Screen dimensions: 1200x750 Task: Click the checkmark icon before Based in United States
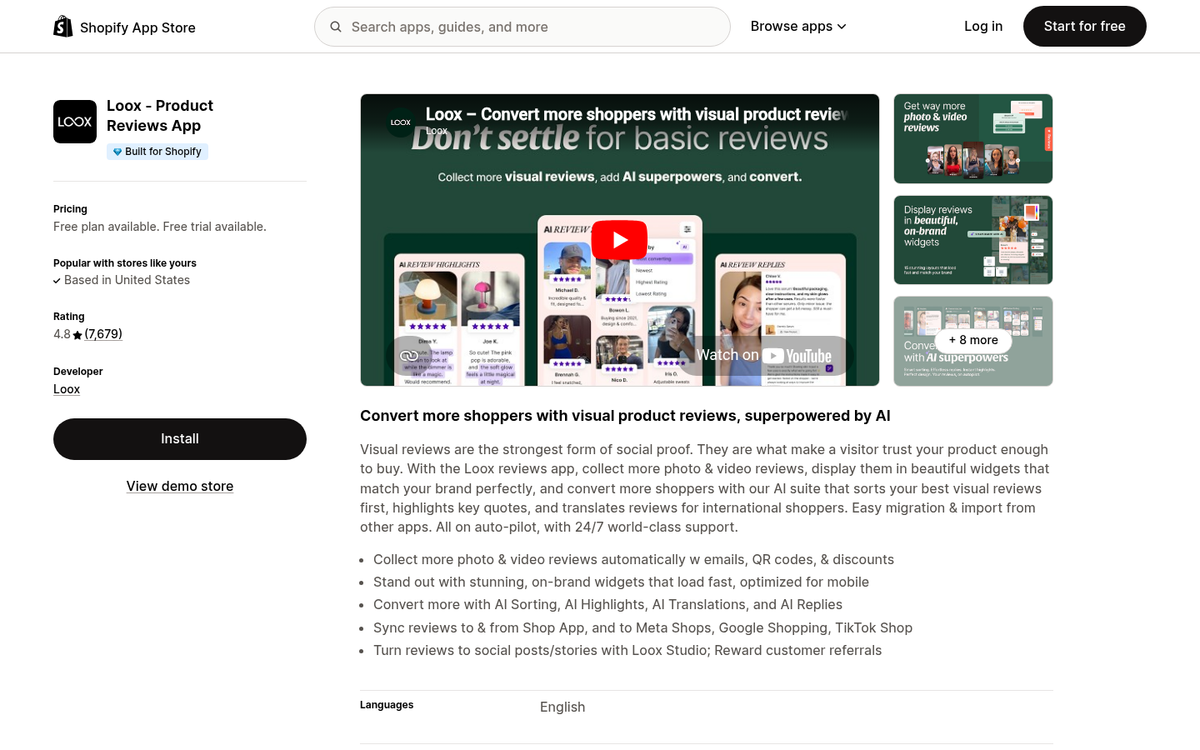coord(57,280)
